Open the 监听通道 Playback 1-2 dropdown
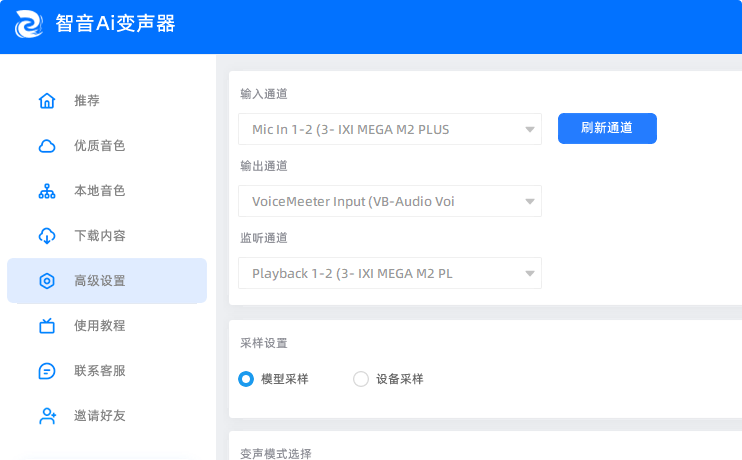Viewport: 742px width, 460px height. (x=390, y=273)
